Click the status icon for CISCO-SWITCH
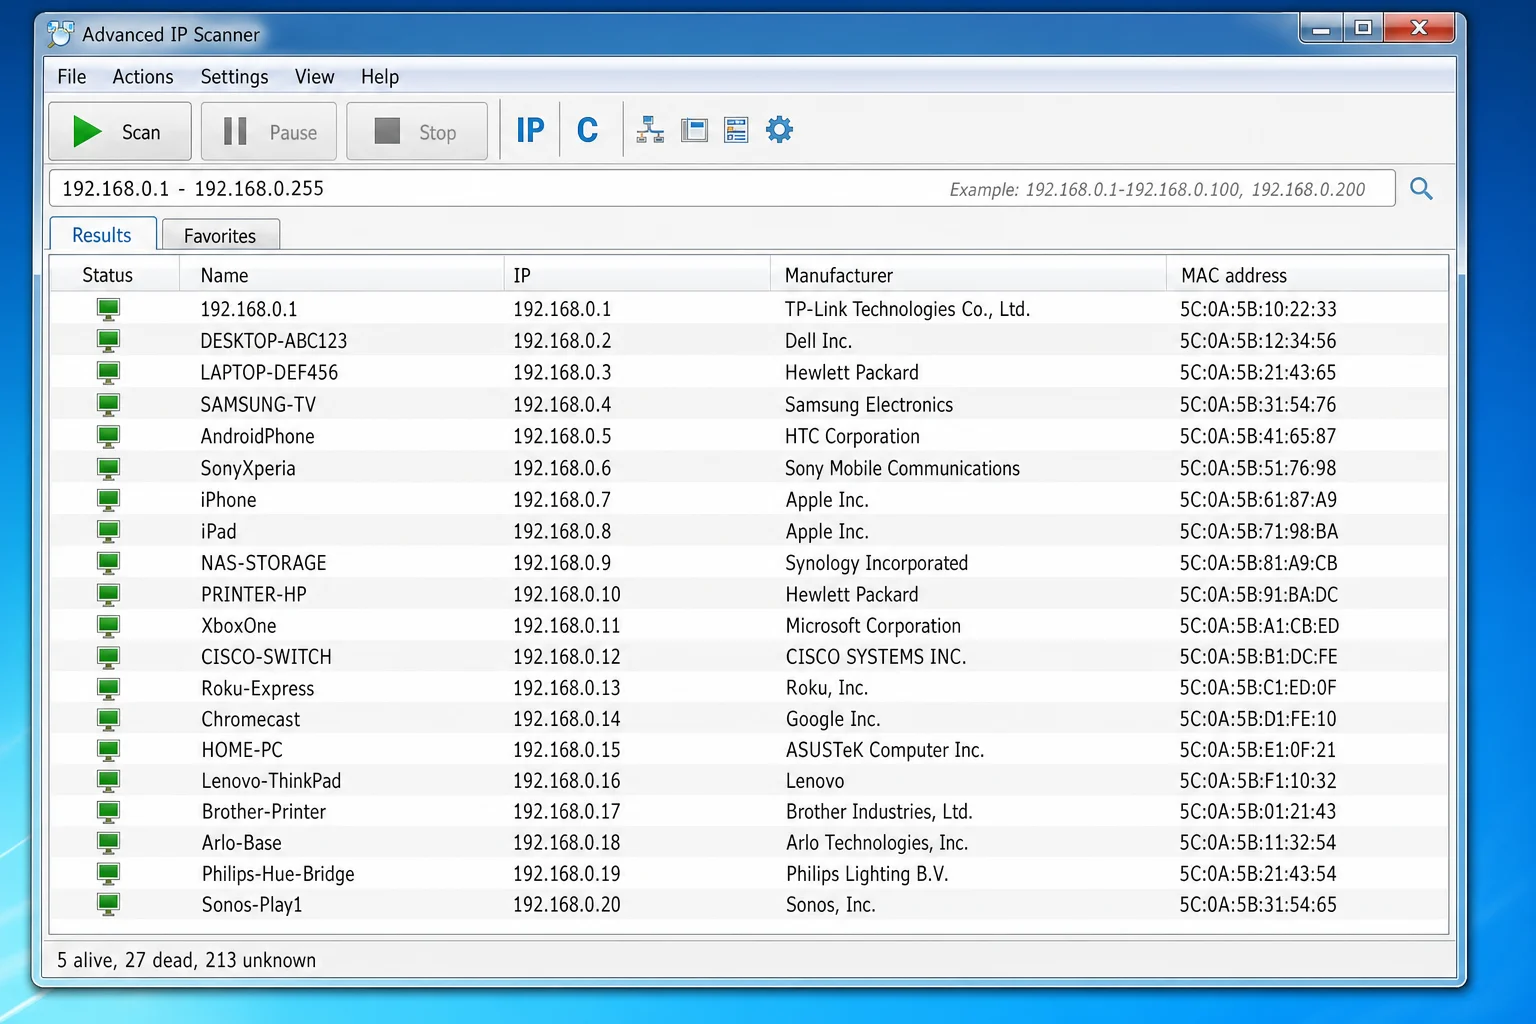 click(108, 657)
